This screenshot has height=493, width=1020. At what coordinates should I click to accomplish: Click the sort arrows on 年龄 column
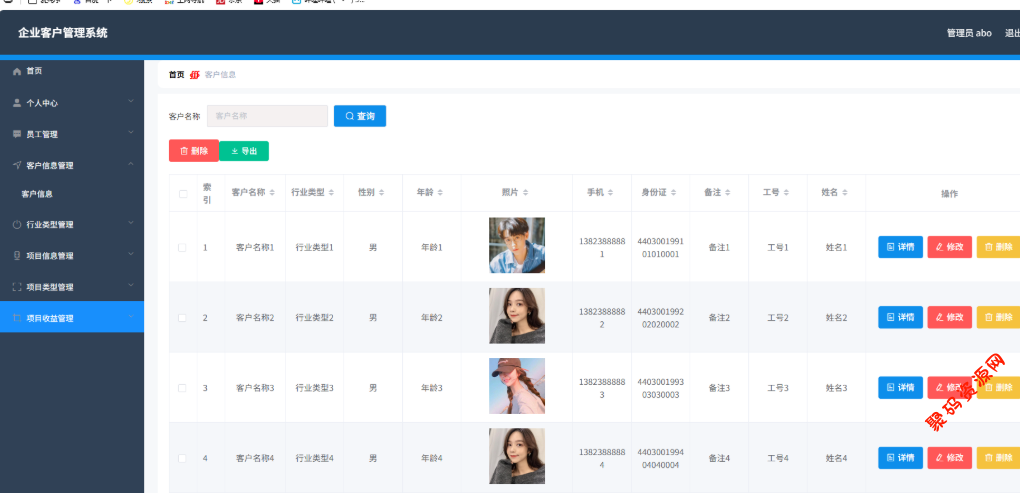[440, 192]
